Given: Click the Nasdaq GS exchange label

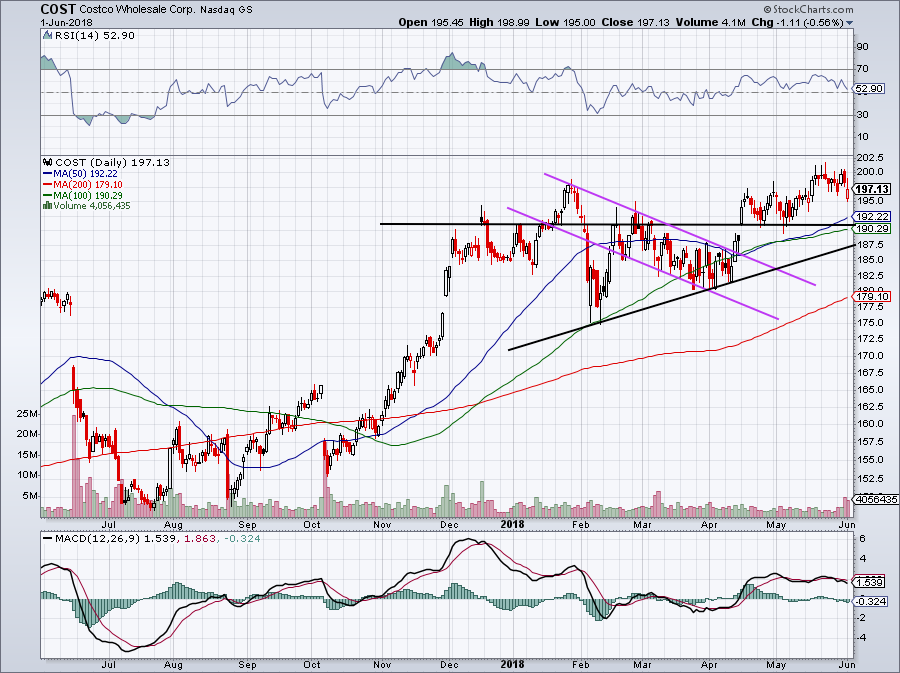Looking at the screenshot, I should point(225,10).
